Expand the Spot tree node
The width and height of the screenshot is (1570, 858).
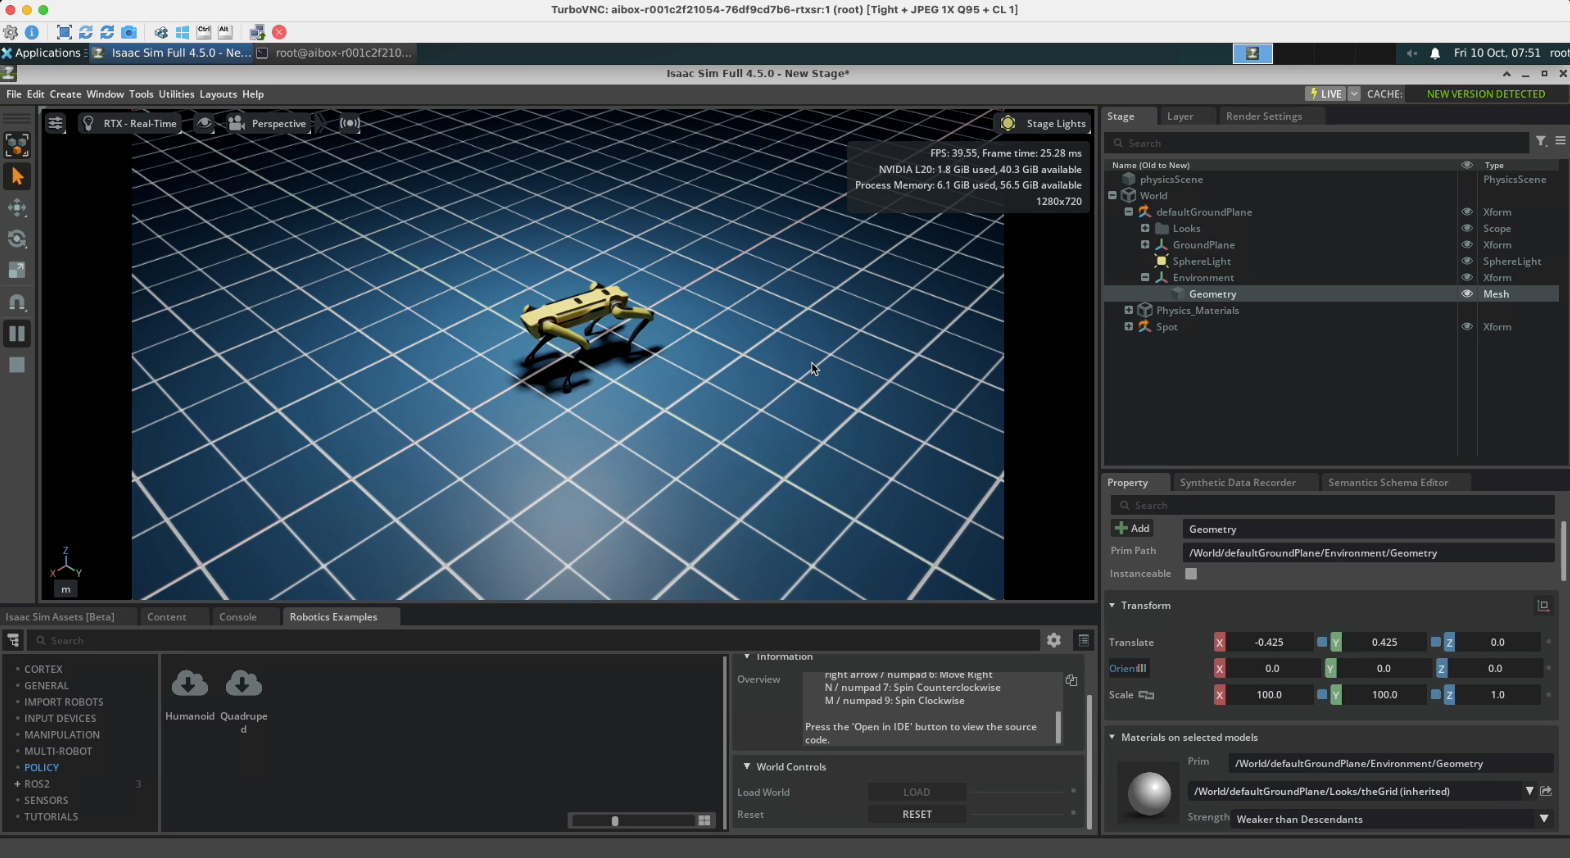click(x=1128, y=327)
